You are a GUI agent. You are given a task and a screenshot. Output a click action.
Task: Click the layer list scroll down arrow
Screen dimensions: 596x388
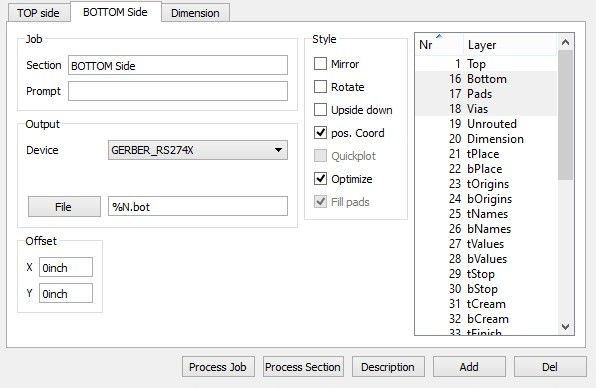point(565,326)
